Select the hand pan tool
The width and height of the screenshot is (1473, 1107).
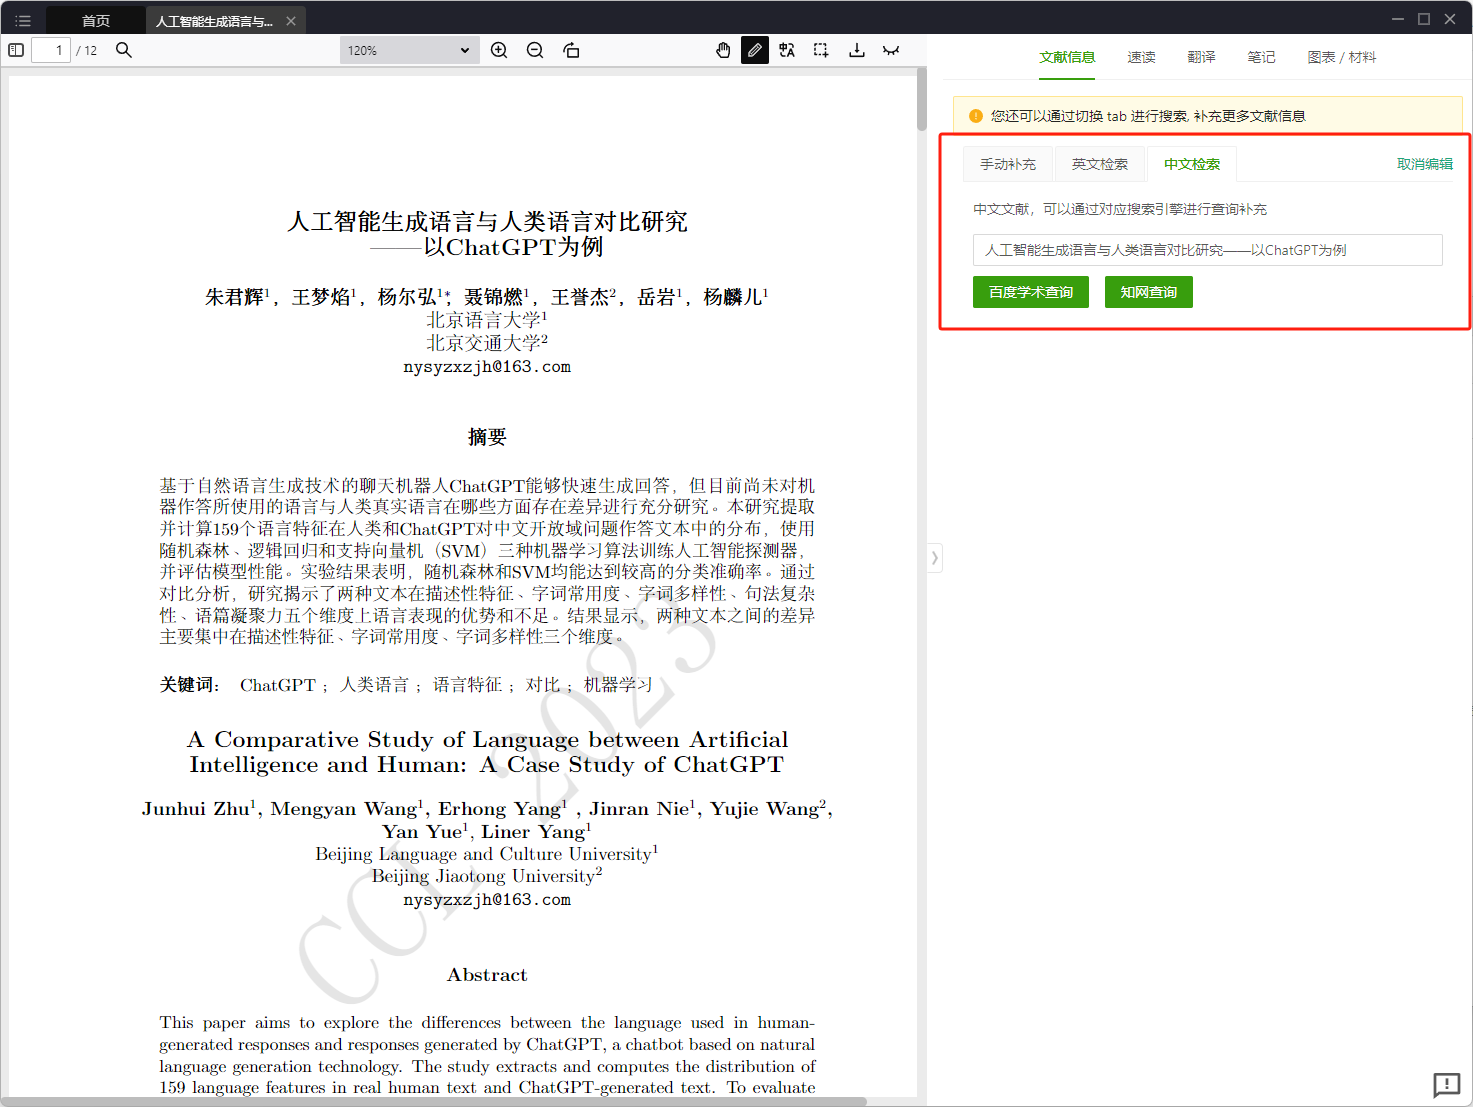pos(723,50)
